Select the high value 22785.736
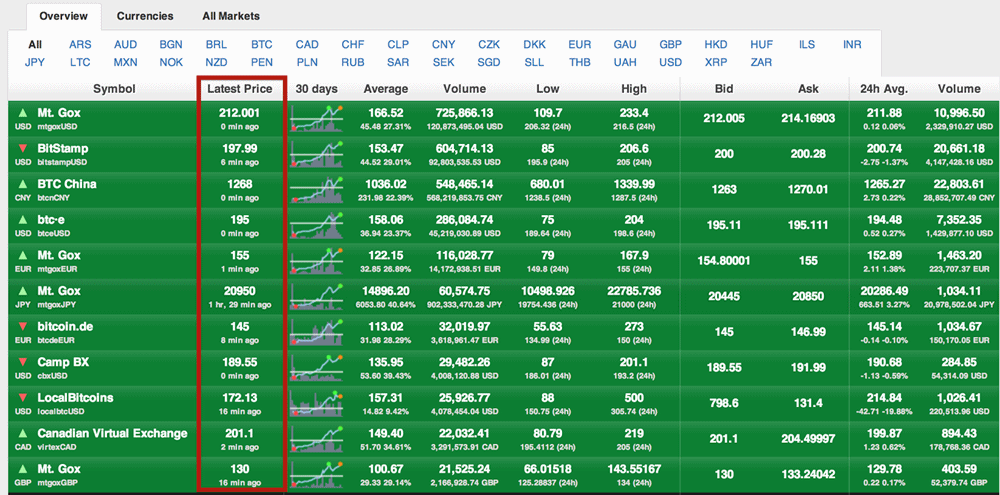1000x495 pixels. 634,292
